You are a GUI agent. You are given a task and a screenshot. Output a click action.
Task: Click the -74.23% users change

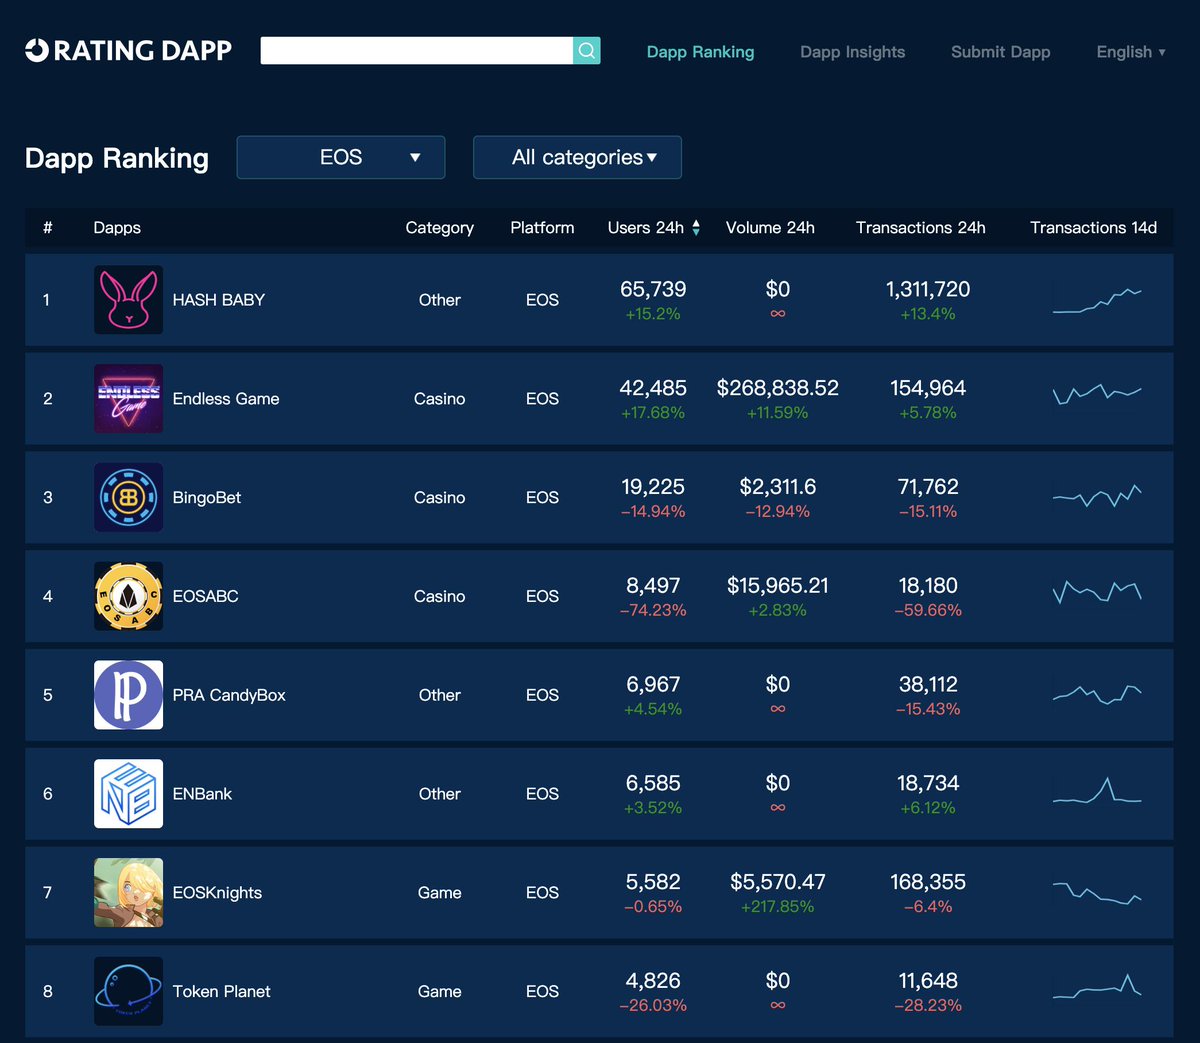(653, 611)
